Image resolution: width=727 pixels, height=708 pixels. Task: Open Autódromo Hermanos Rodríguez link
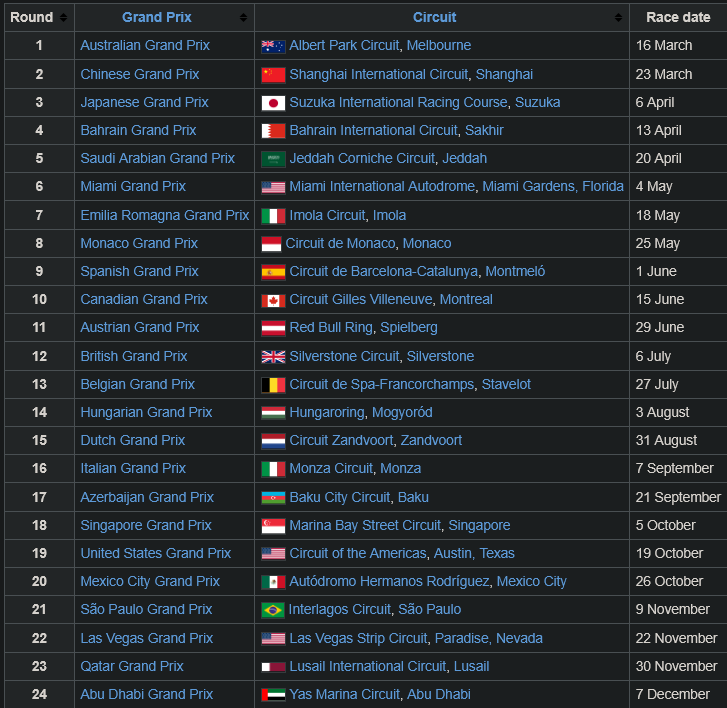click(389, 581)
